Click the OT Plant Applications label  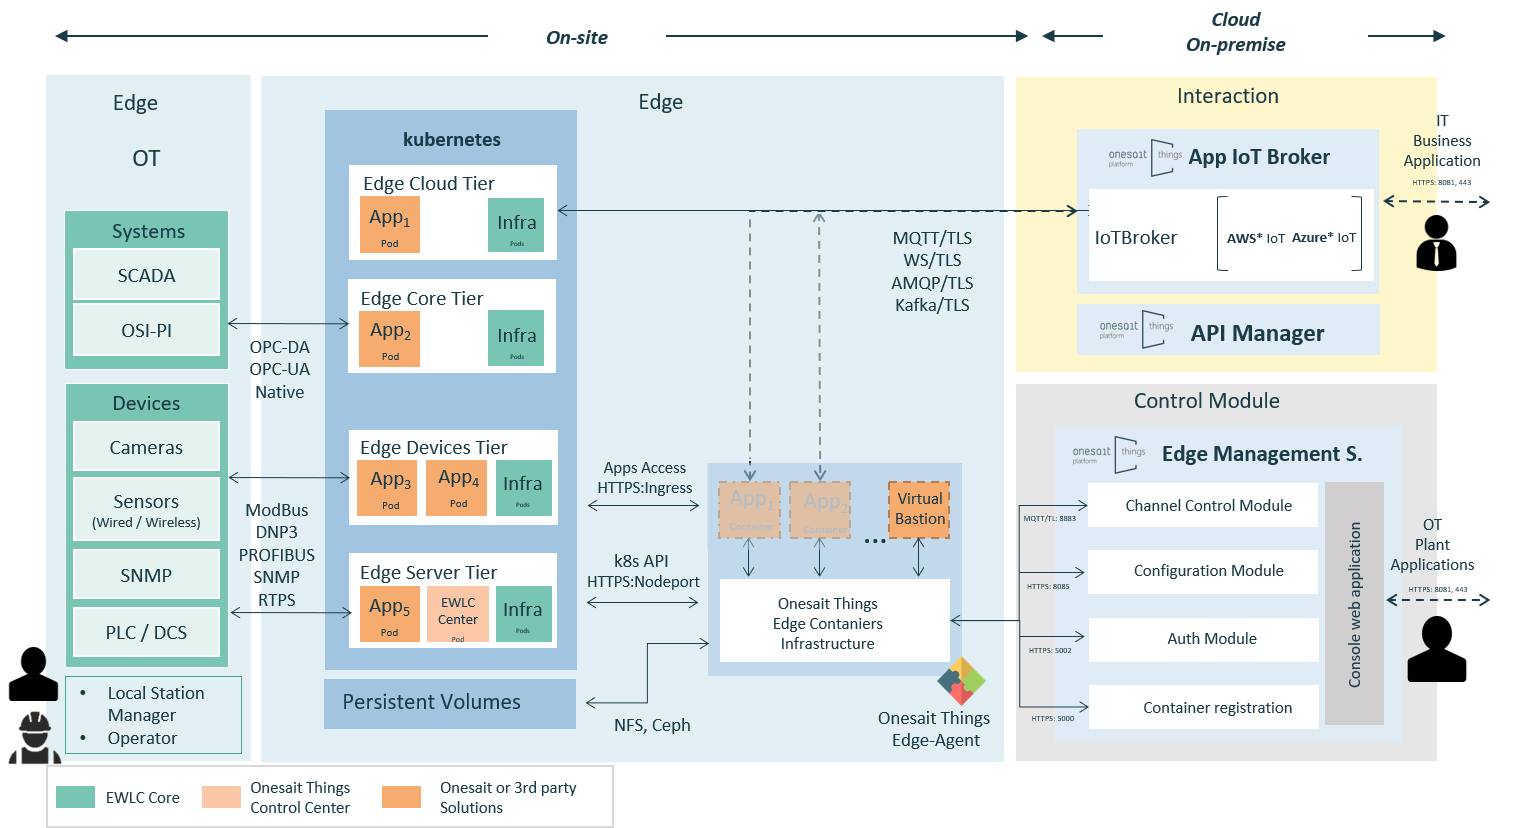tap(1432, 545)
